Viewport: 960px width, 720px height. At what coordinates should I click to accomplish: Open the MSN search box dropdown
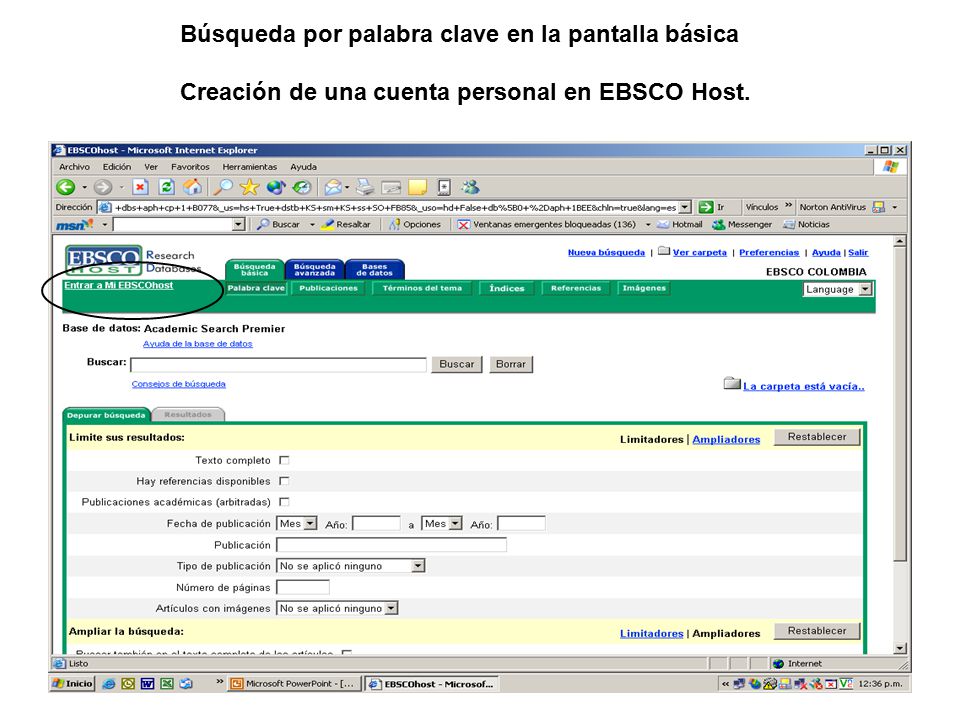[239, 225]
